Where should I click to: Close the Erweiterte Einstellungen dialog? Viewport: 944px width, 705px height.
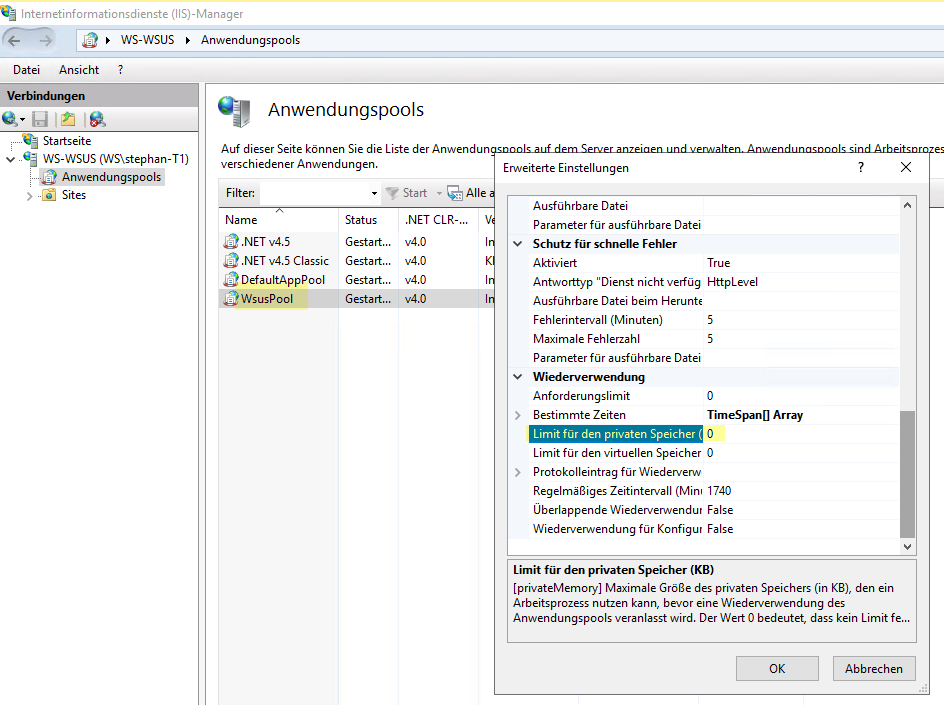pos(905,167)
